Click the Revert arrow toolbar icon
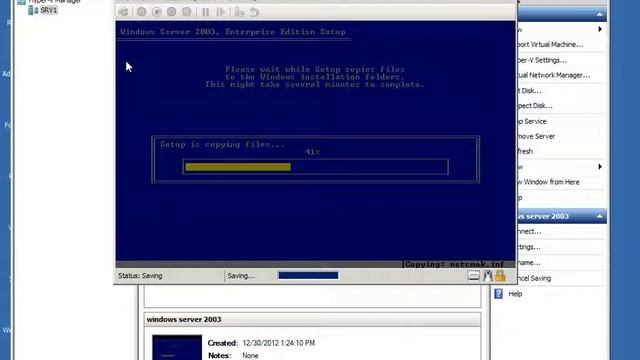 [254, 12]
